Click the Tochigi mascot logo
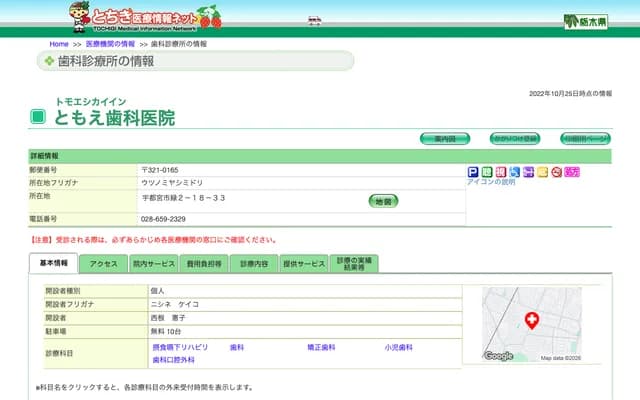 79,17
